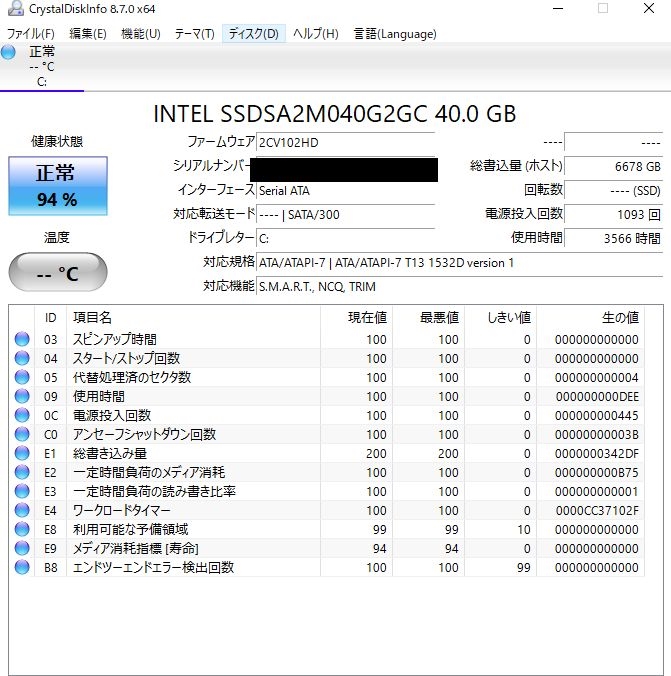This screenshot has height=676, width=671.
Task: Open the 言語(Language) menu
Action: 395,34
